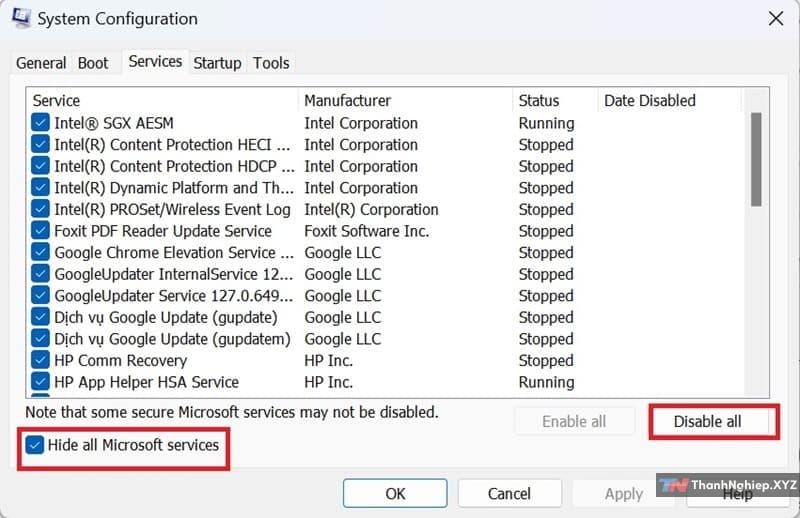Sort by the Service column header
The width and height of the screenshot is (800, 518).
tap(162, 101)
